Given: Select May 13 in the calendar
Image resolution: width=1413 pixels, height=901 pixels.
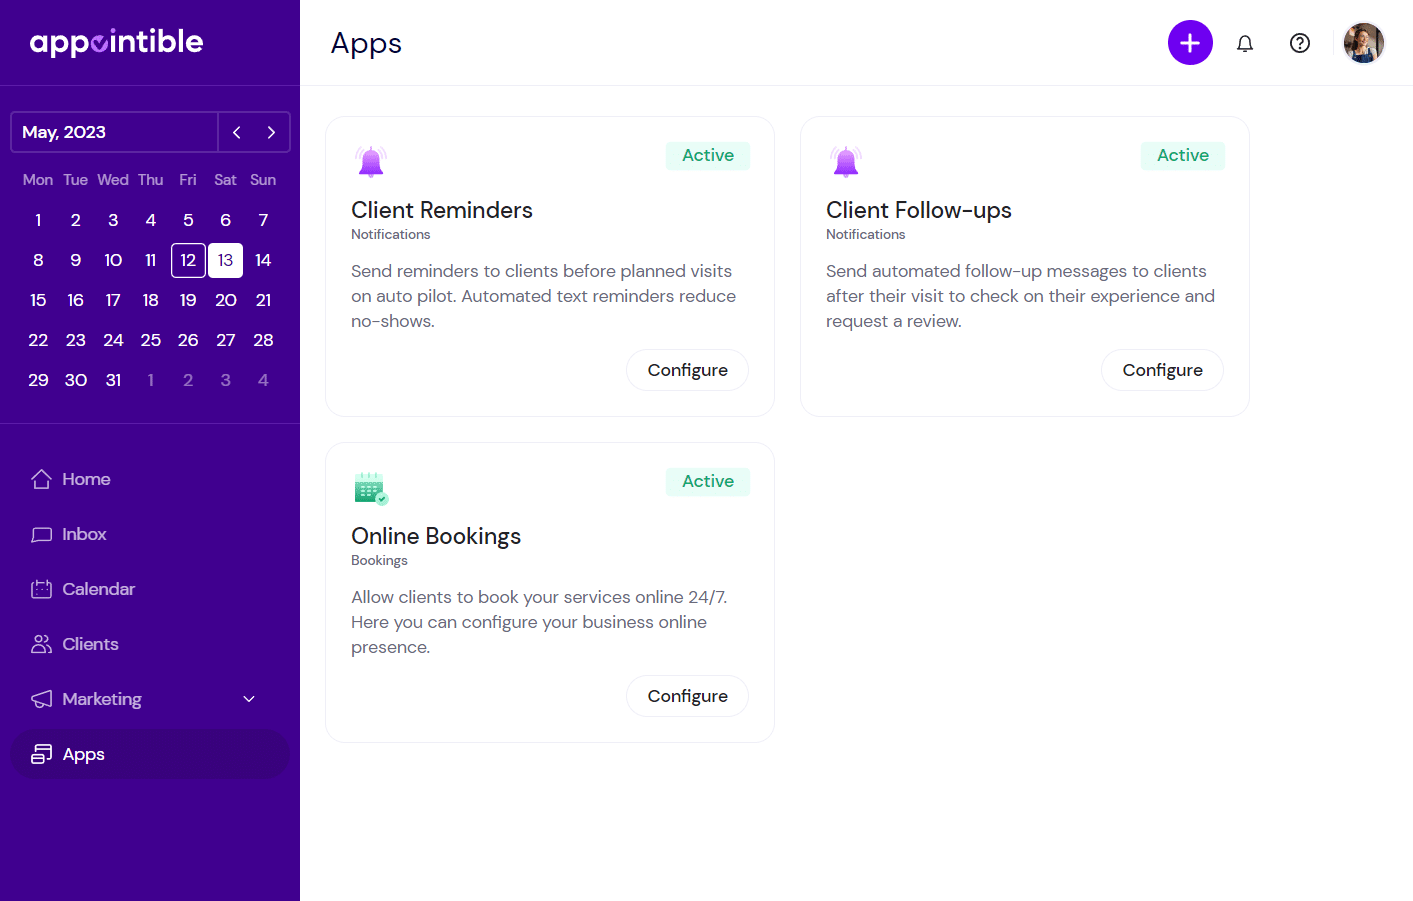Looking at the screenshot, I should click(225, 260).
